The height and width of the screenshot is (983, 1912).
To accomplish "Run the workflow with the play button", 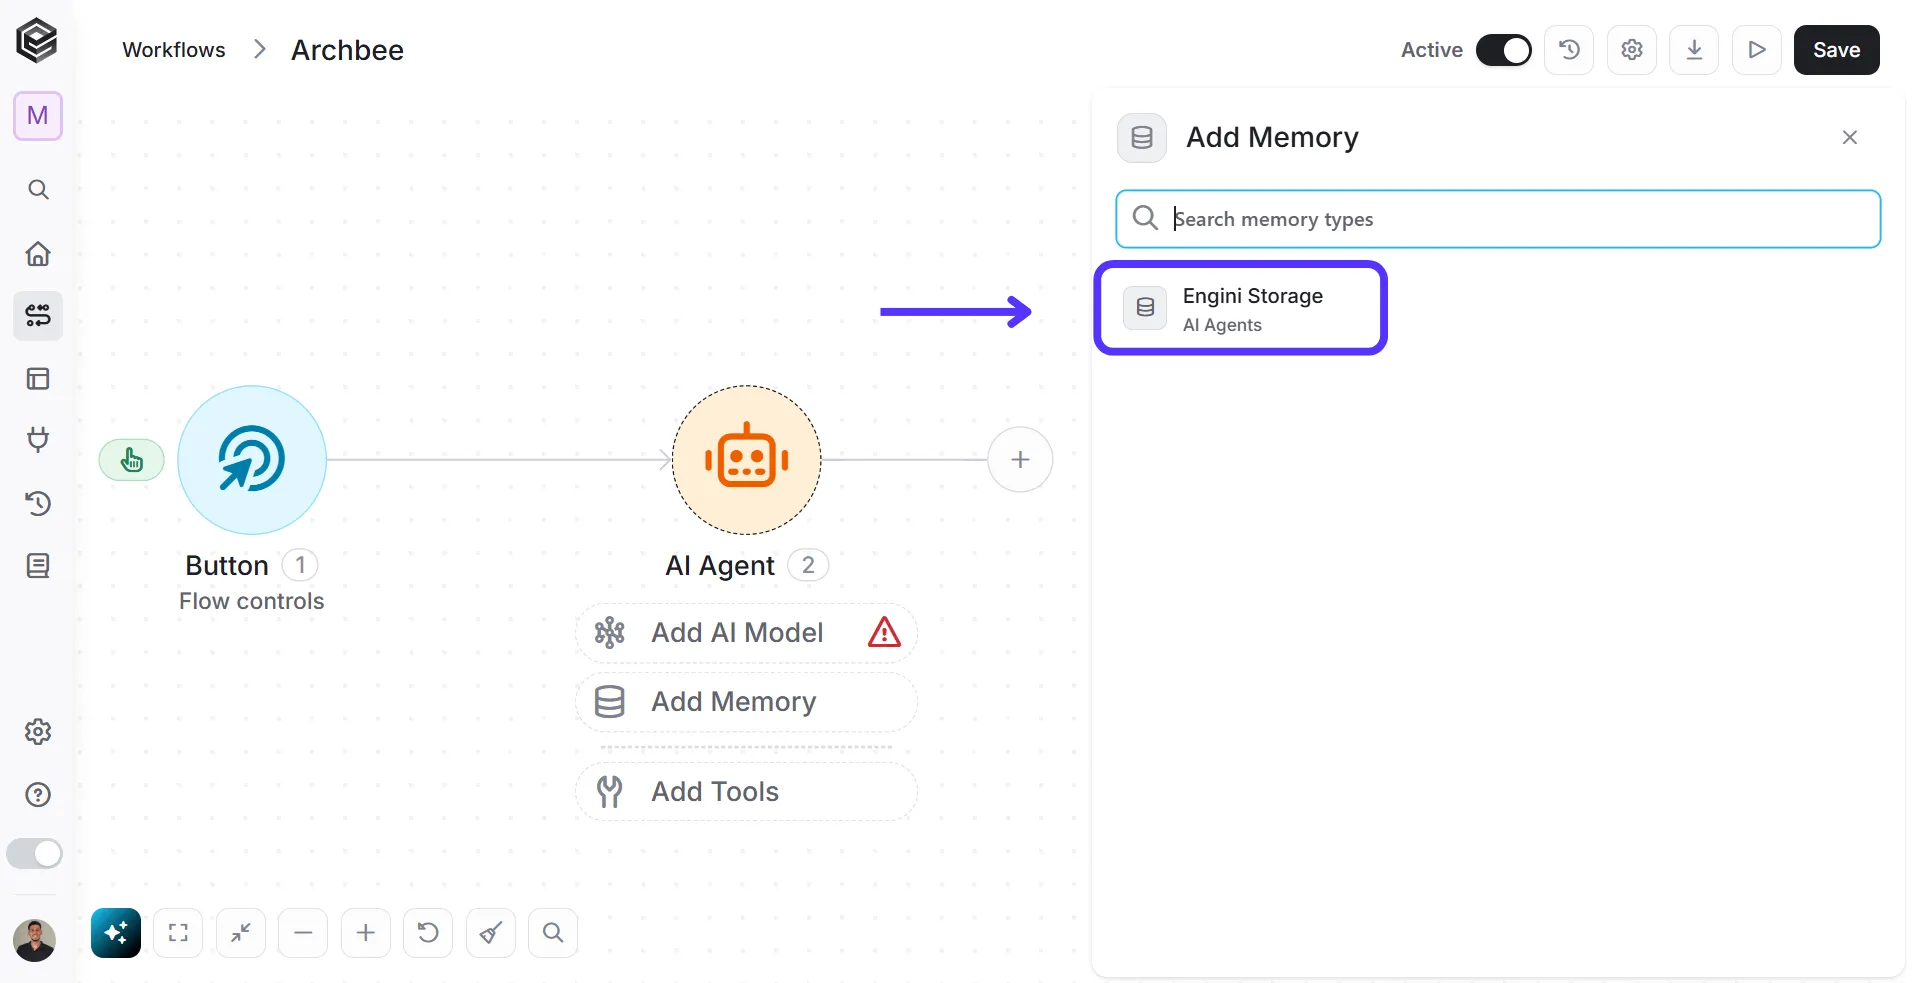I will tap(1757, 50).
